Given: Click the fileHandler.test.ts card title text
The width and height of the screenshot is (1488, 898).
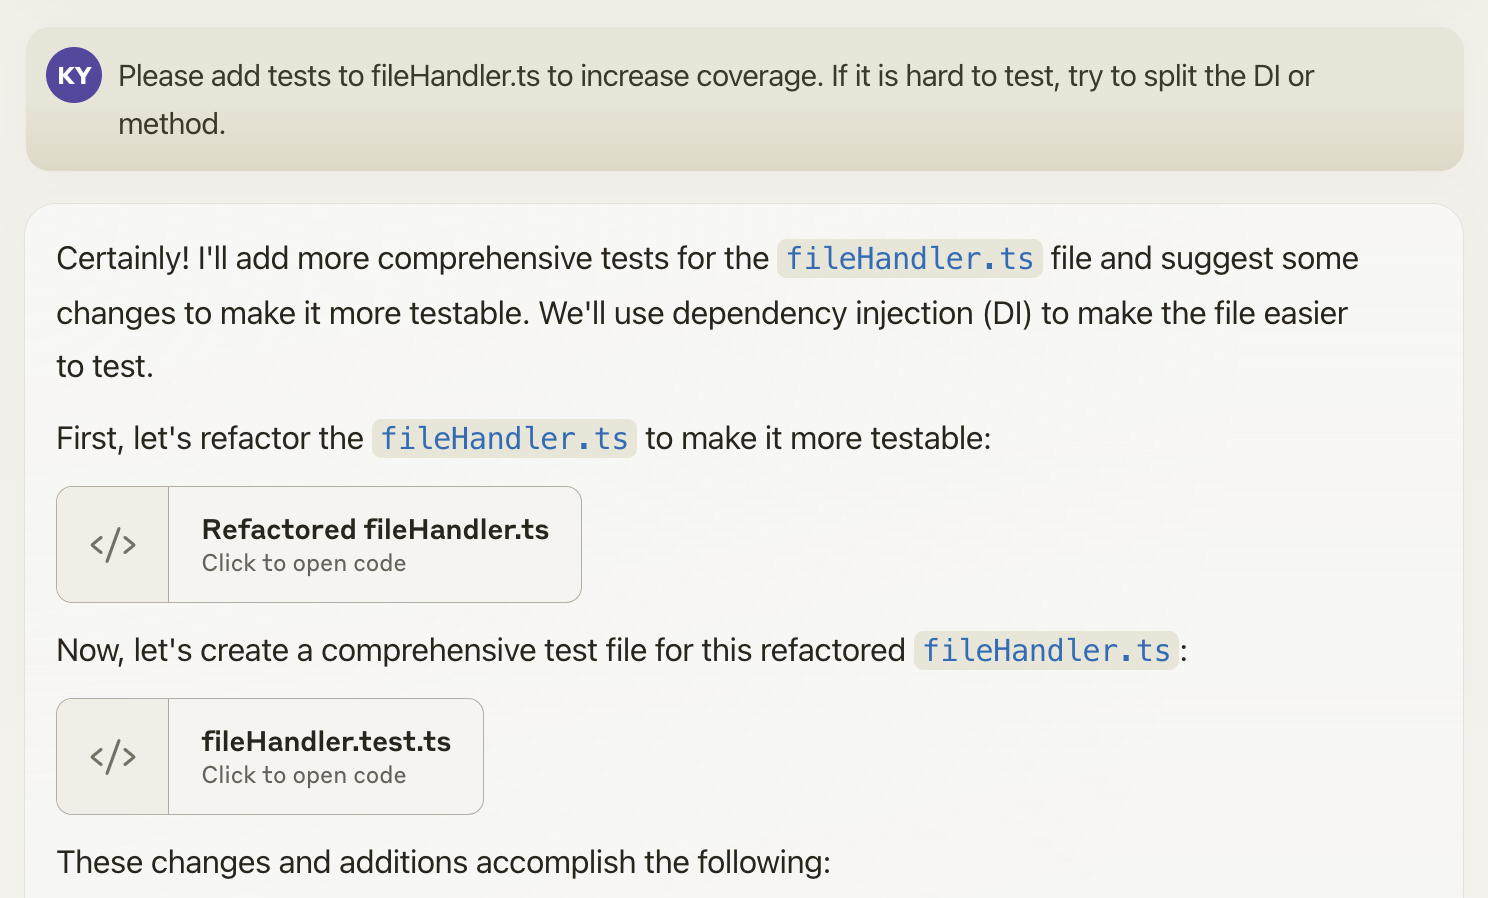Looking at the screenshot, I should [x=327, y=741].
